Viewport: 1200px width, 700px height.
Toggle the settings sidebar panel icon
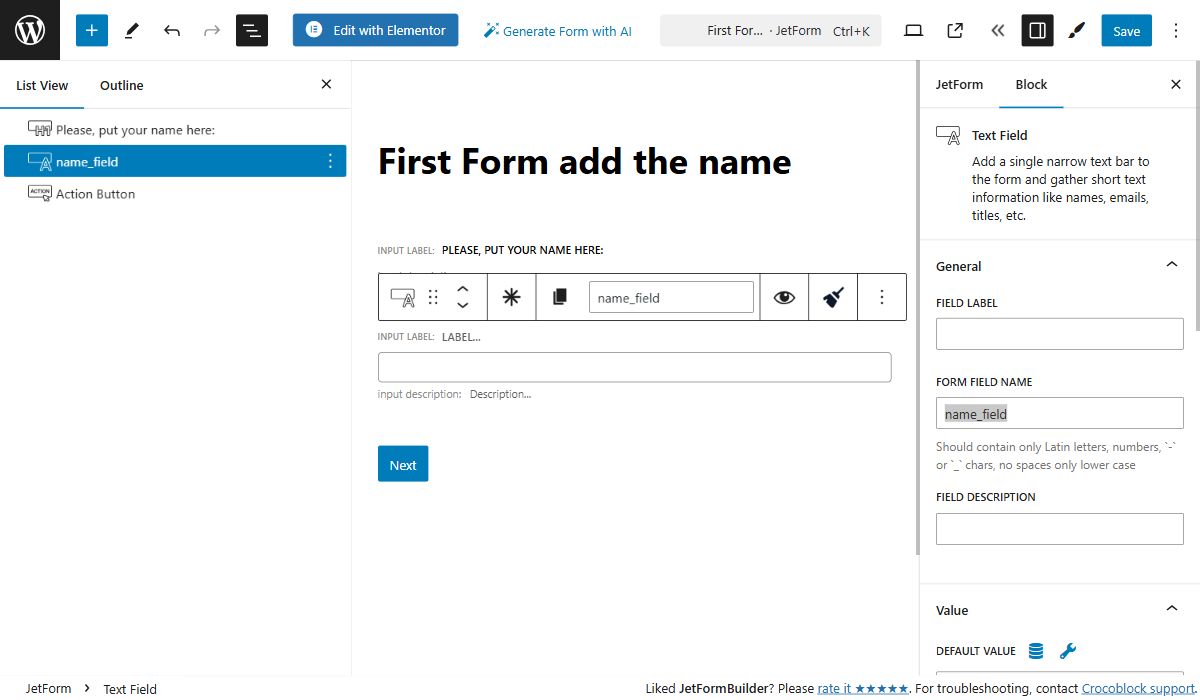click(x=1037, y=30)
